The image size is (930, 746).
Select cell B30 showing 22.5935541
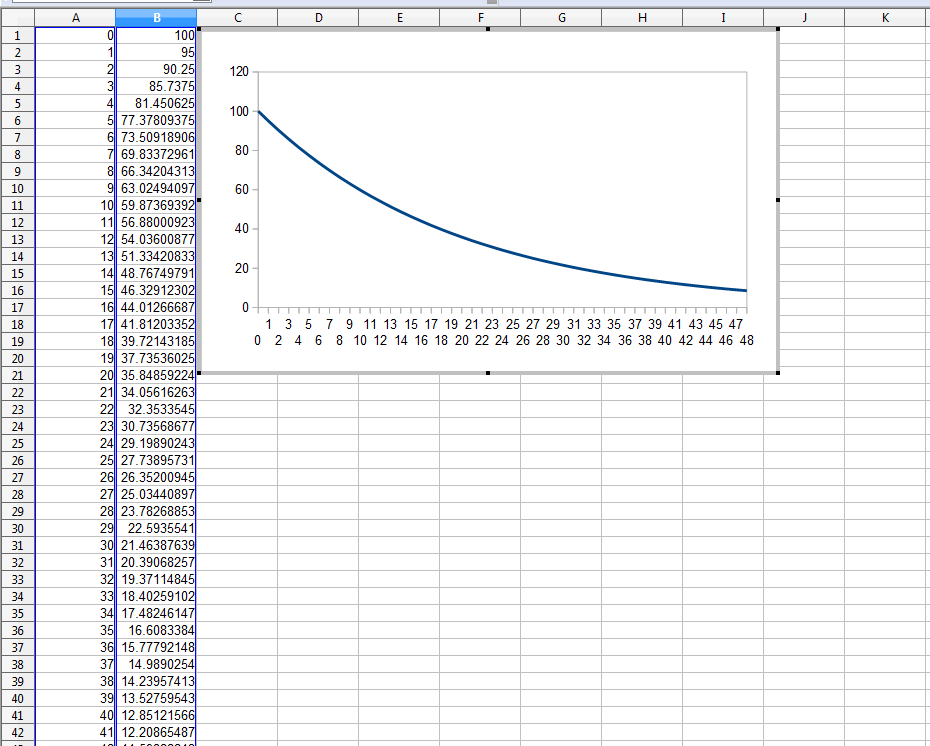click(x=156, y=528)
